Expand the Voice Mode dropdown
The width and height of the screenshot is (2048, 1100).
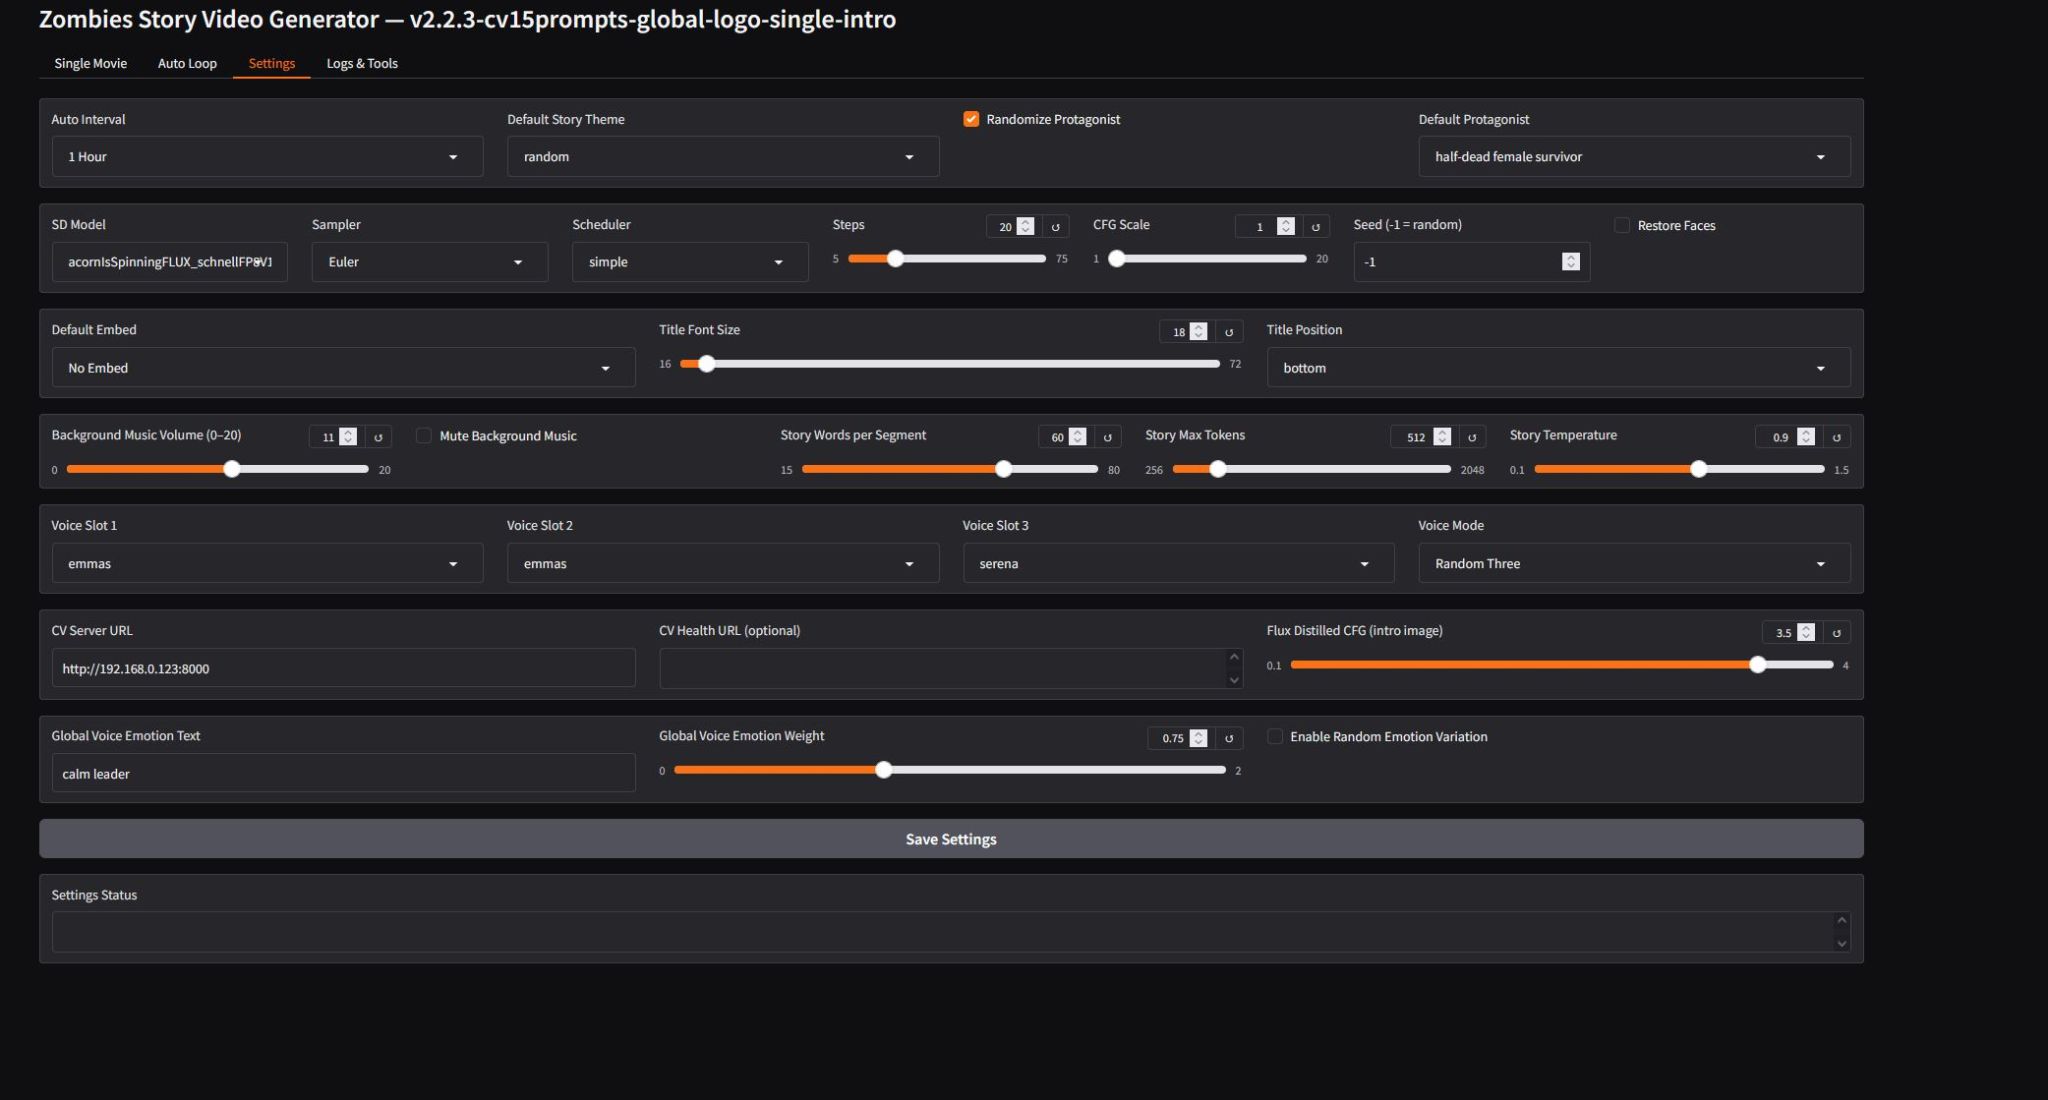pyautogui.click(x=1633, y=564)
